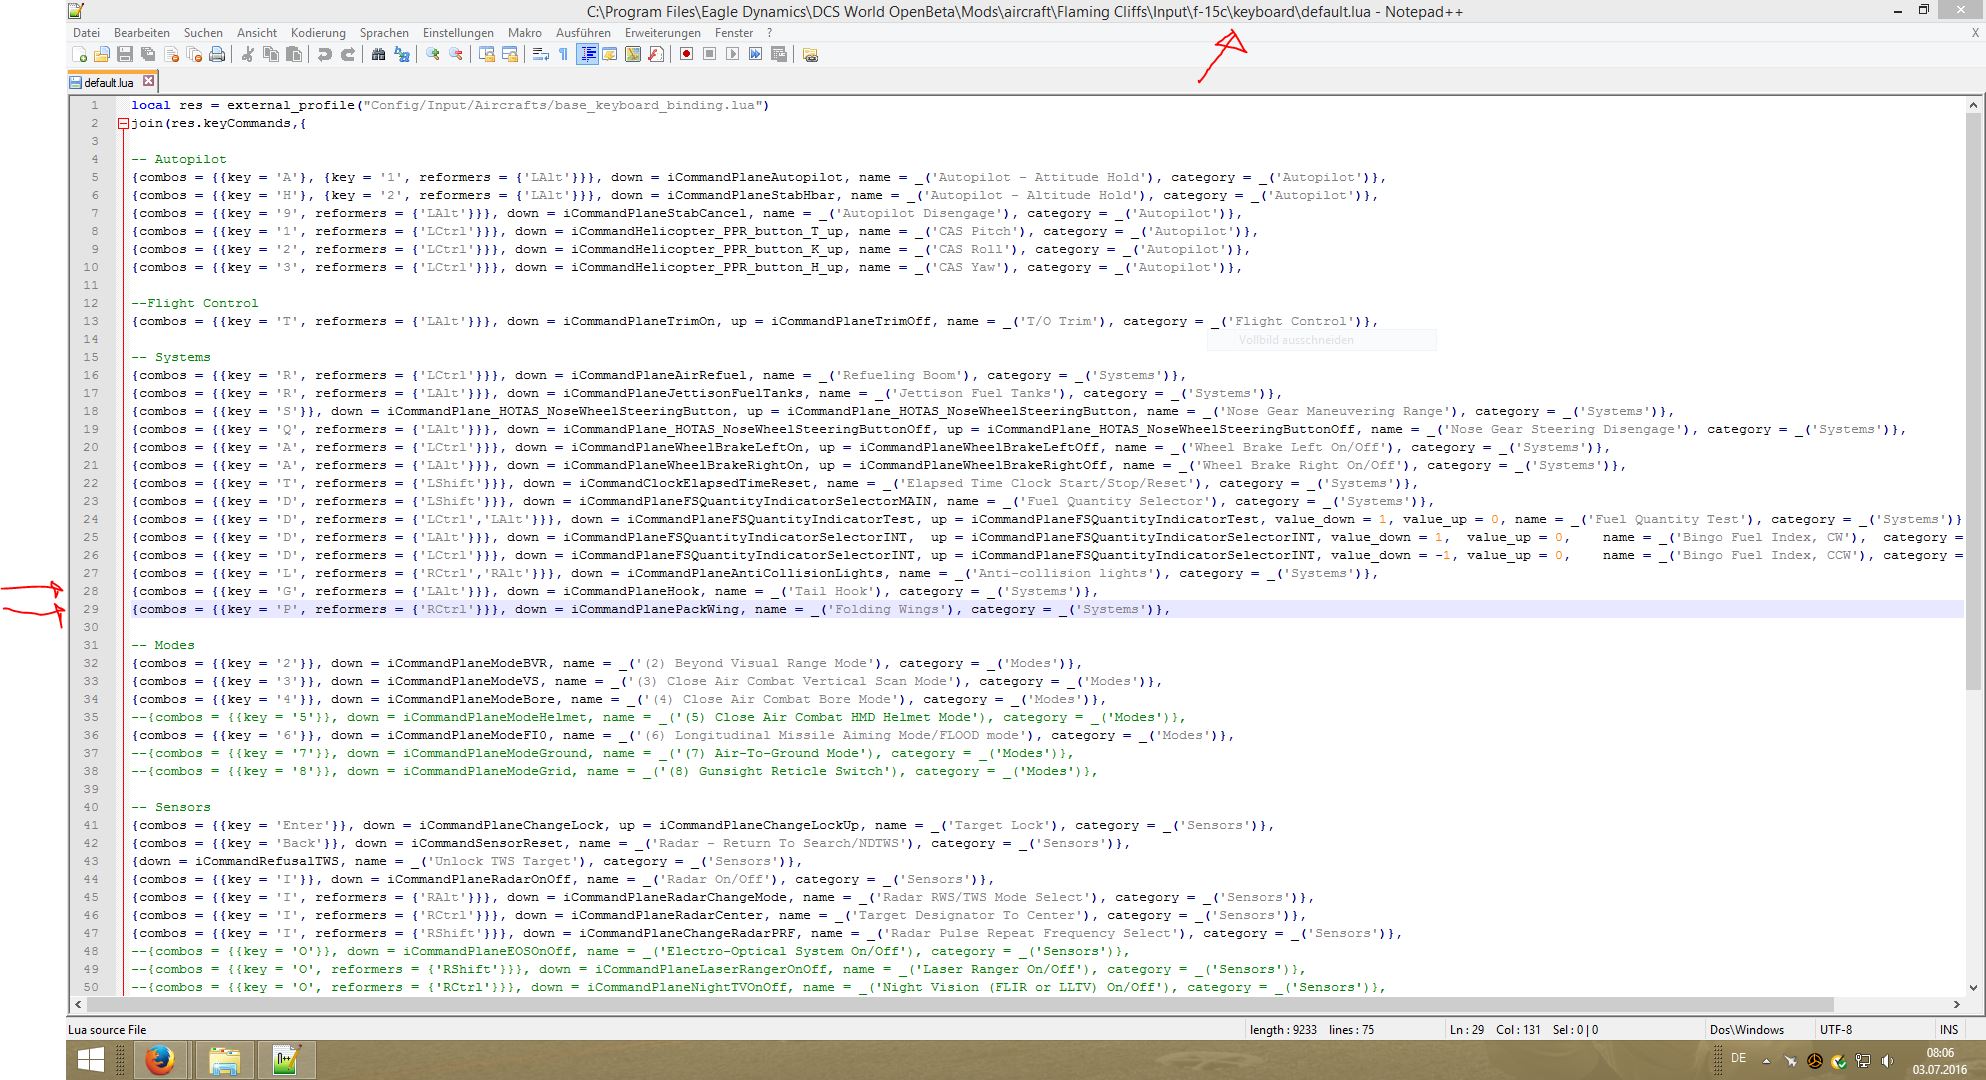The width and height of the screenshot is (1986, 1080).
Task: Save all files with the stacked floppies icon
Action: pyautogui.click(x=148, y=55)
